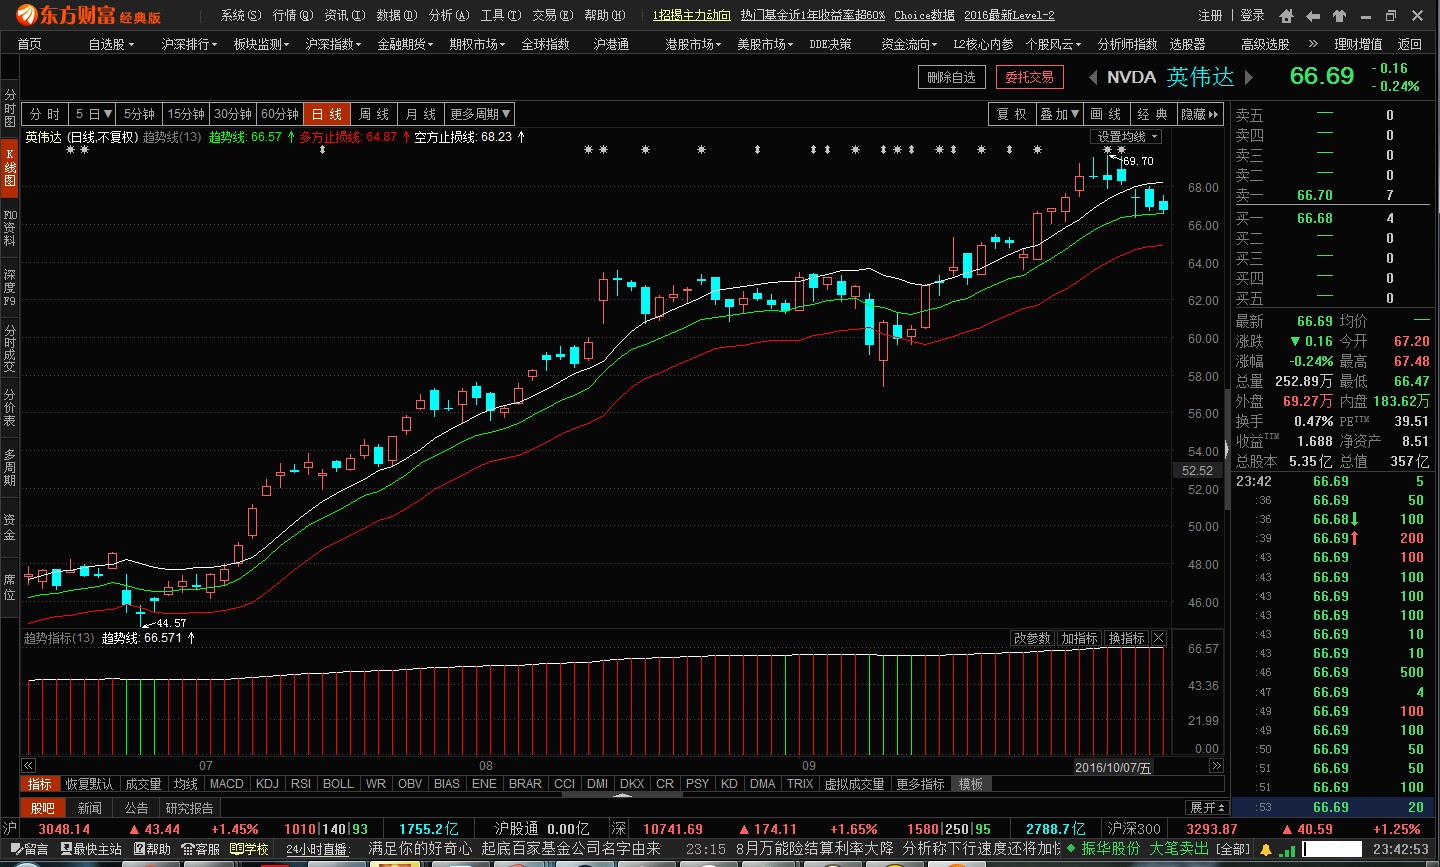The height and width of the screenshot is (867, 1440).
Task: Click the alert bell icon in status bar
Action: [x=1266, y=850]
